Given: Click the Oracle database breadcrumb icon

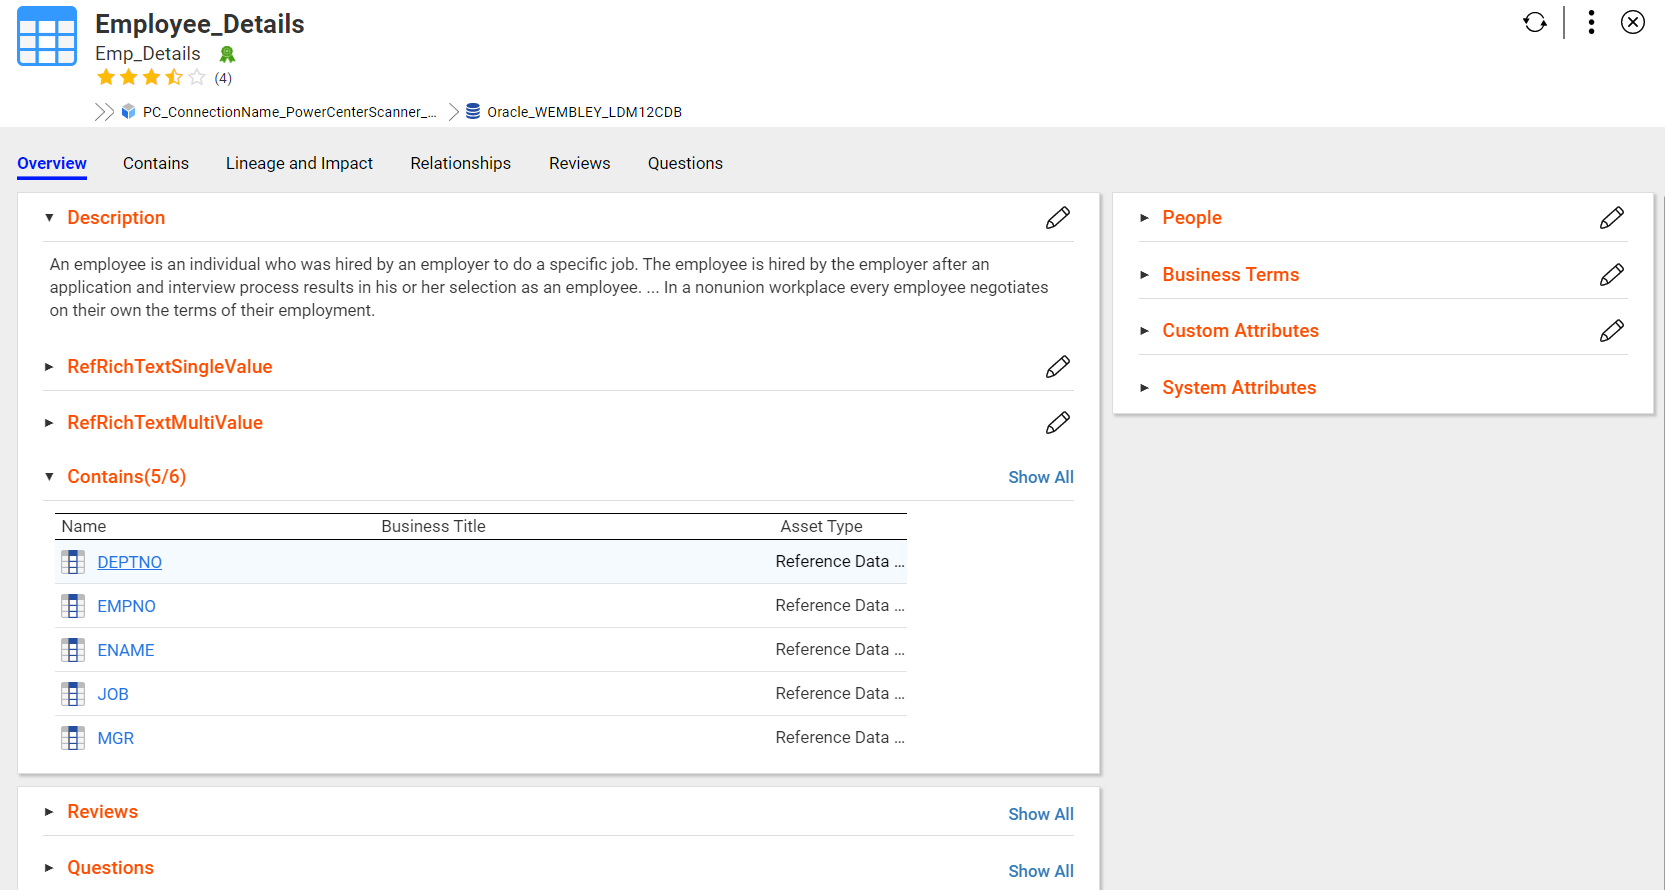Looking at the screenshot, I should click(x=473, y=112).
